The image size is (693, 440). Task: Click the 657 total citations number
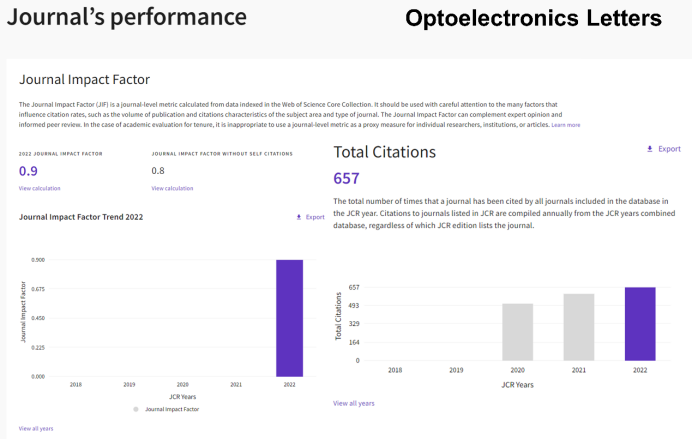pyautogui.click(x=345, y=178)
